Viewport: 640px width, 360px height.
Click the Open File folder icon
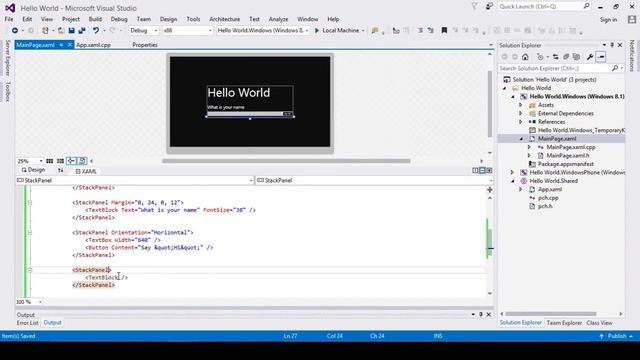61,31
